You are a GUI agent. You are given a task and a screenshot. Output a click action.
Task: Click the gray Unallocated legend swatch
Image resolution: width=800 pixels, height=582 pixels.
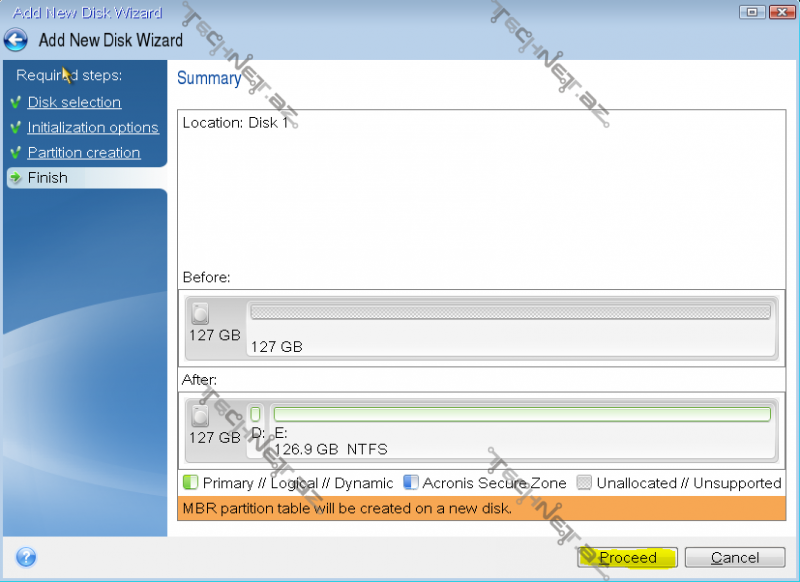[x=584, y=483]
